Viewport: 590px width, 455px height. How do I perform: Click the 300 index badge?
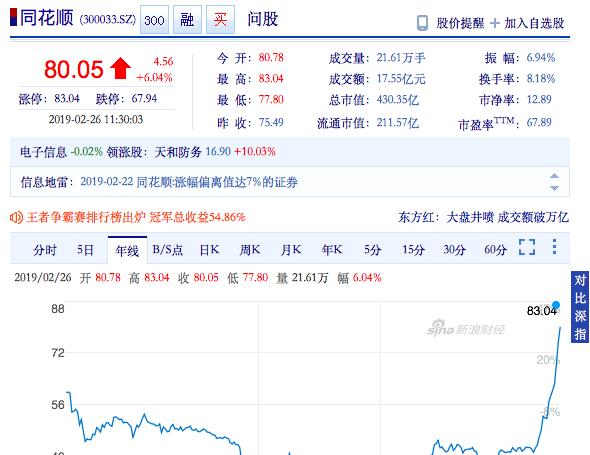click(x=154, y=20)
